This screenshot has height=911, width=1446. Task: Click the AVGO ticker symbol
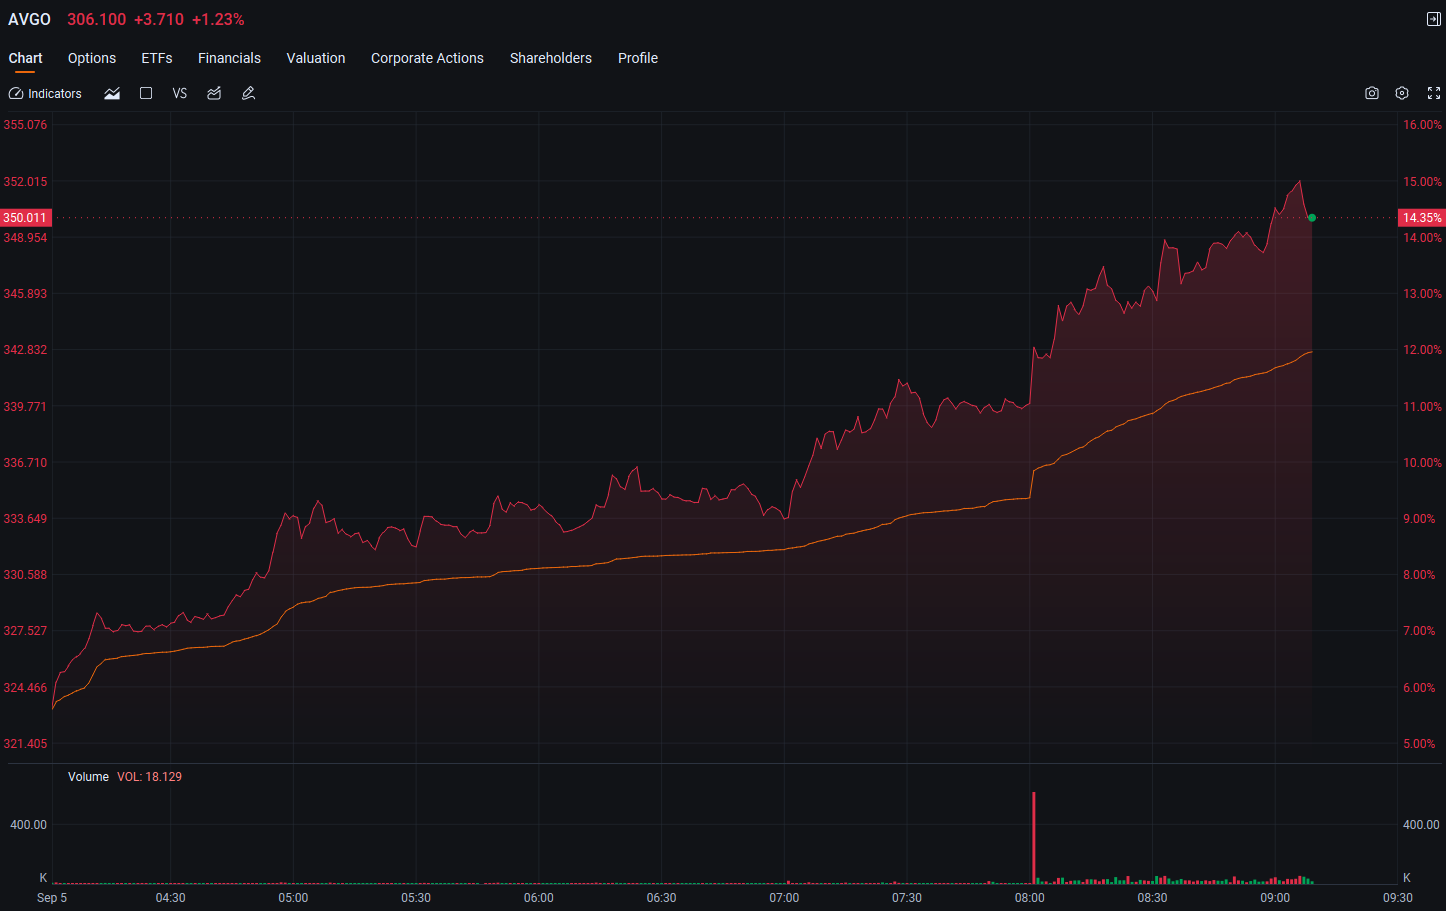coord(29,19)
